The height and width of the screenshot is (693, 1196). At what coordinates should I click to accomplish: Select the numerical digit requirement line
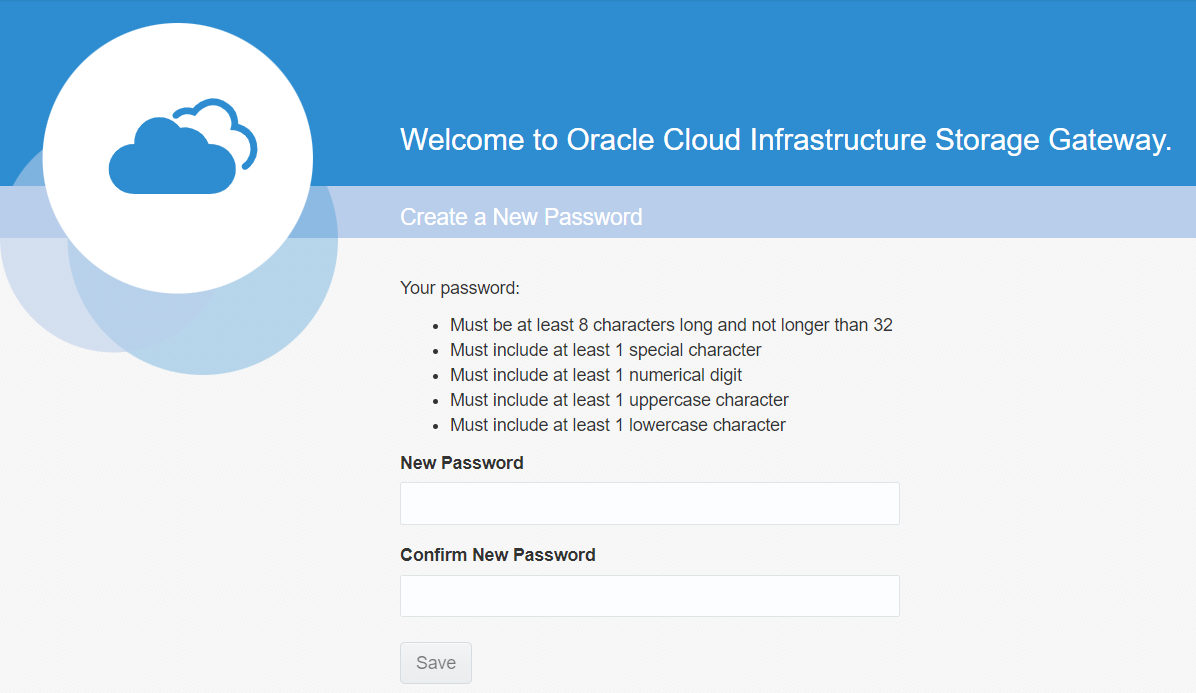point(596,375)
